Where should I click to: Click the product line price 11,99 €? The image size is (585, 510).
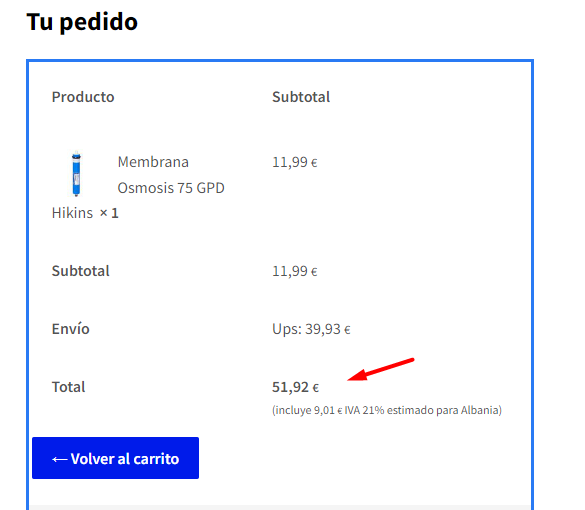(x=295, y=162)
